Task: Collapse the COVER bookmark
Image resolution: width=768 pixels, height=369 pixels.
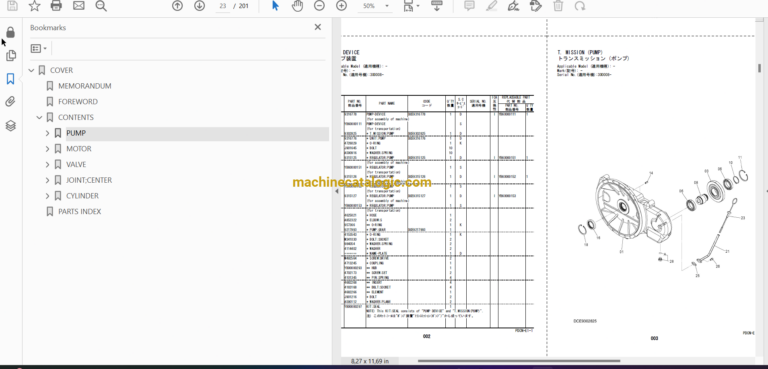Action: (32, 71)
